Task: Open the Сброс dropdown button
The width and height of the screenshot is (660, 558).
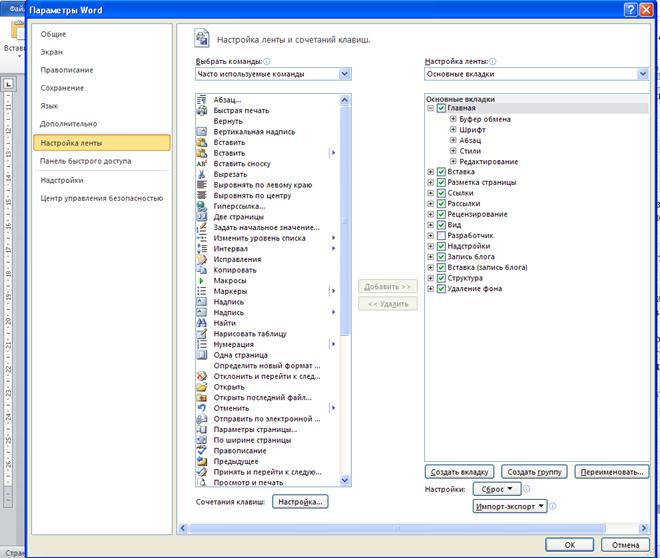Action: tap(497, 489)
